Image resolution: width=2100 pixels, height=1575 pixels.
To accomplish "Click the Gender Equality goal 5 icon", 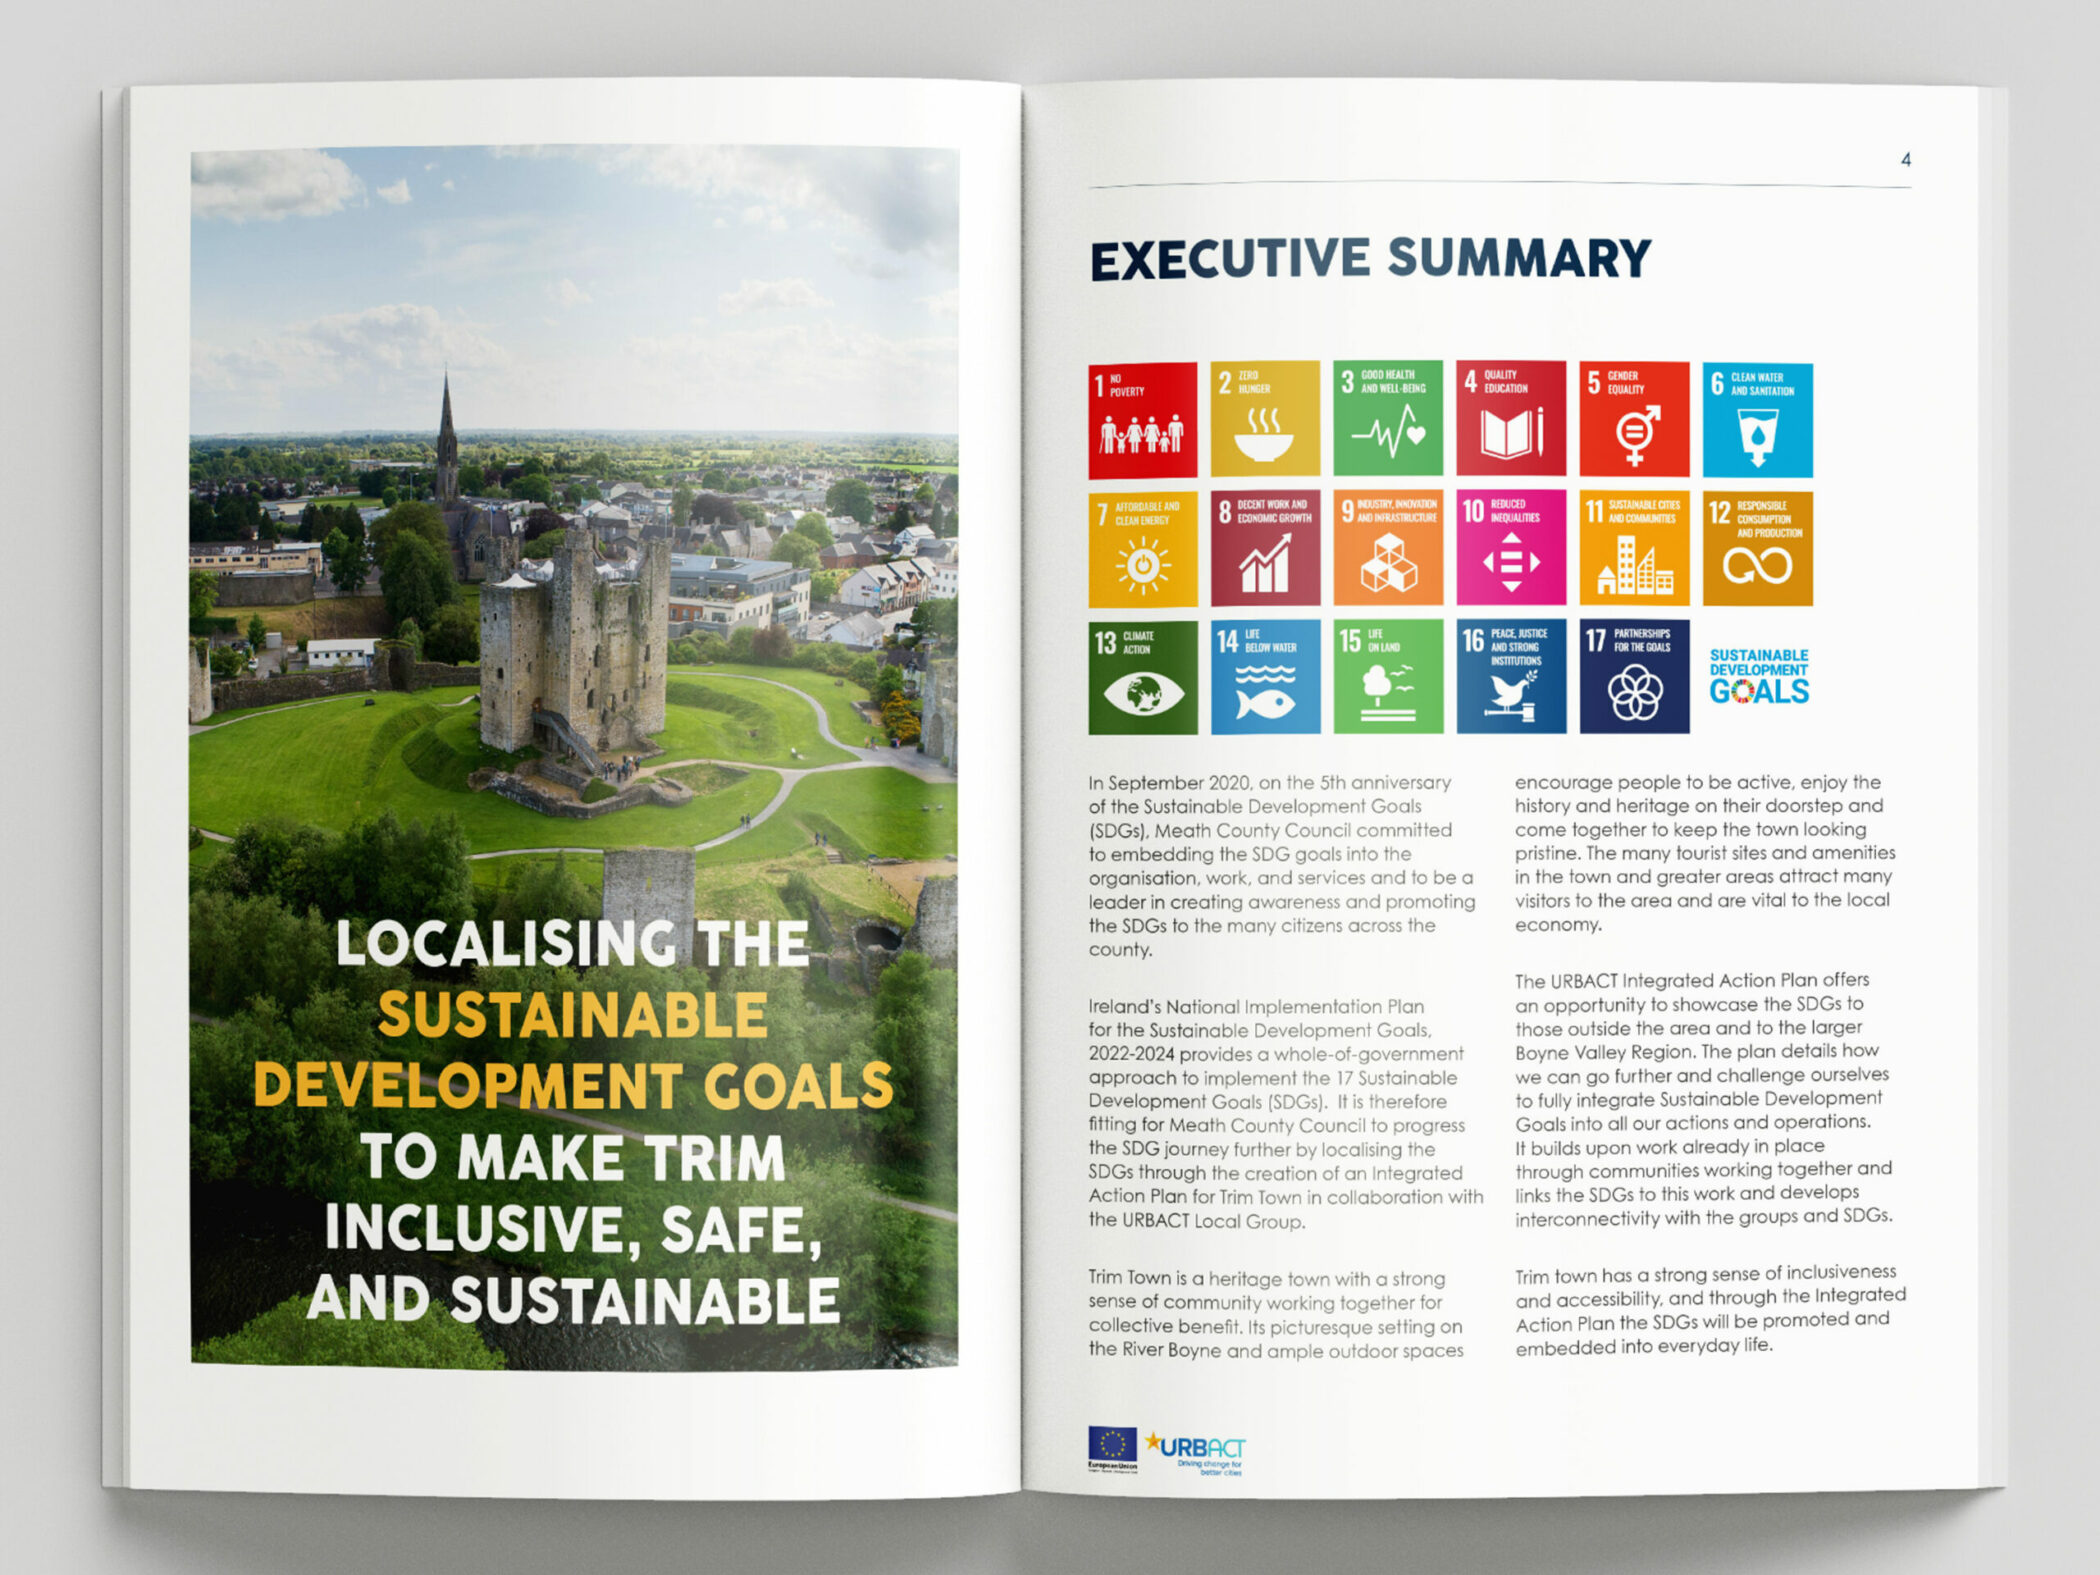I will click(1634, 419).
